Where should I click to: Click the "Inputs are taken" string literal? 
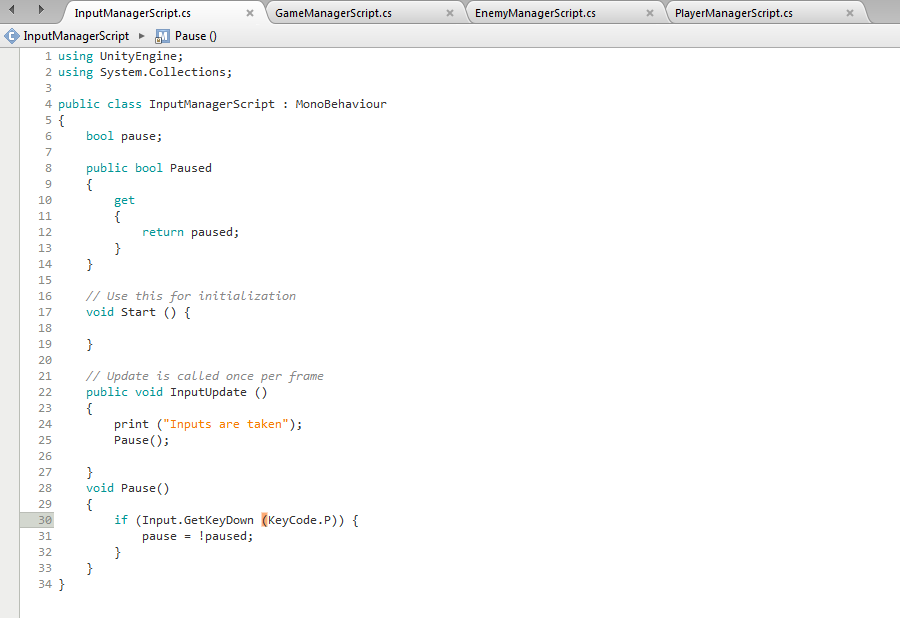tap(226, 424)
